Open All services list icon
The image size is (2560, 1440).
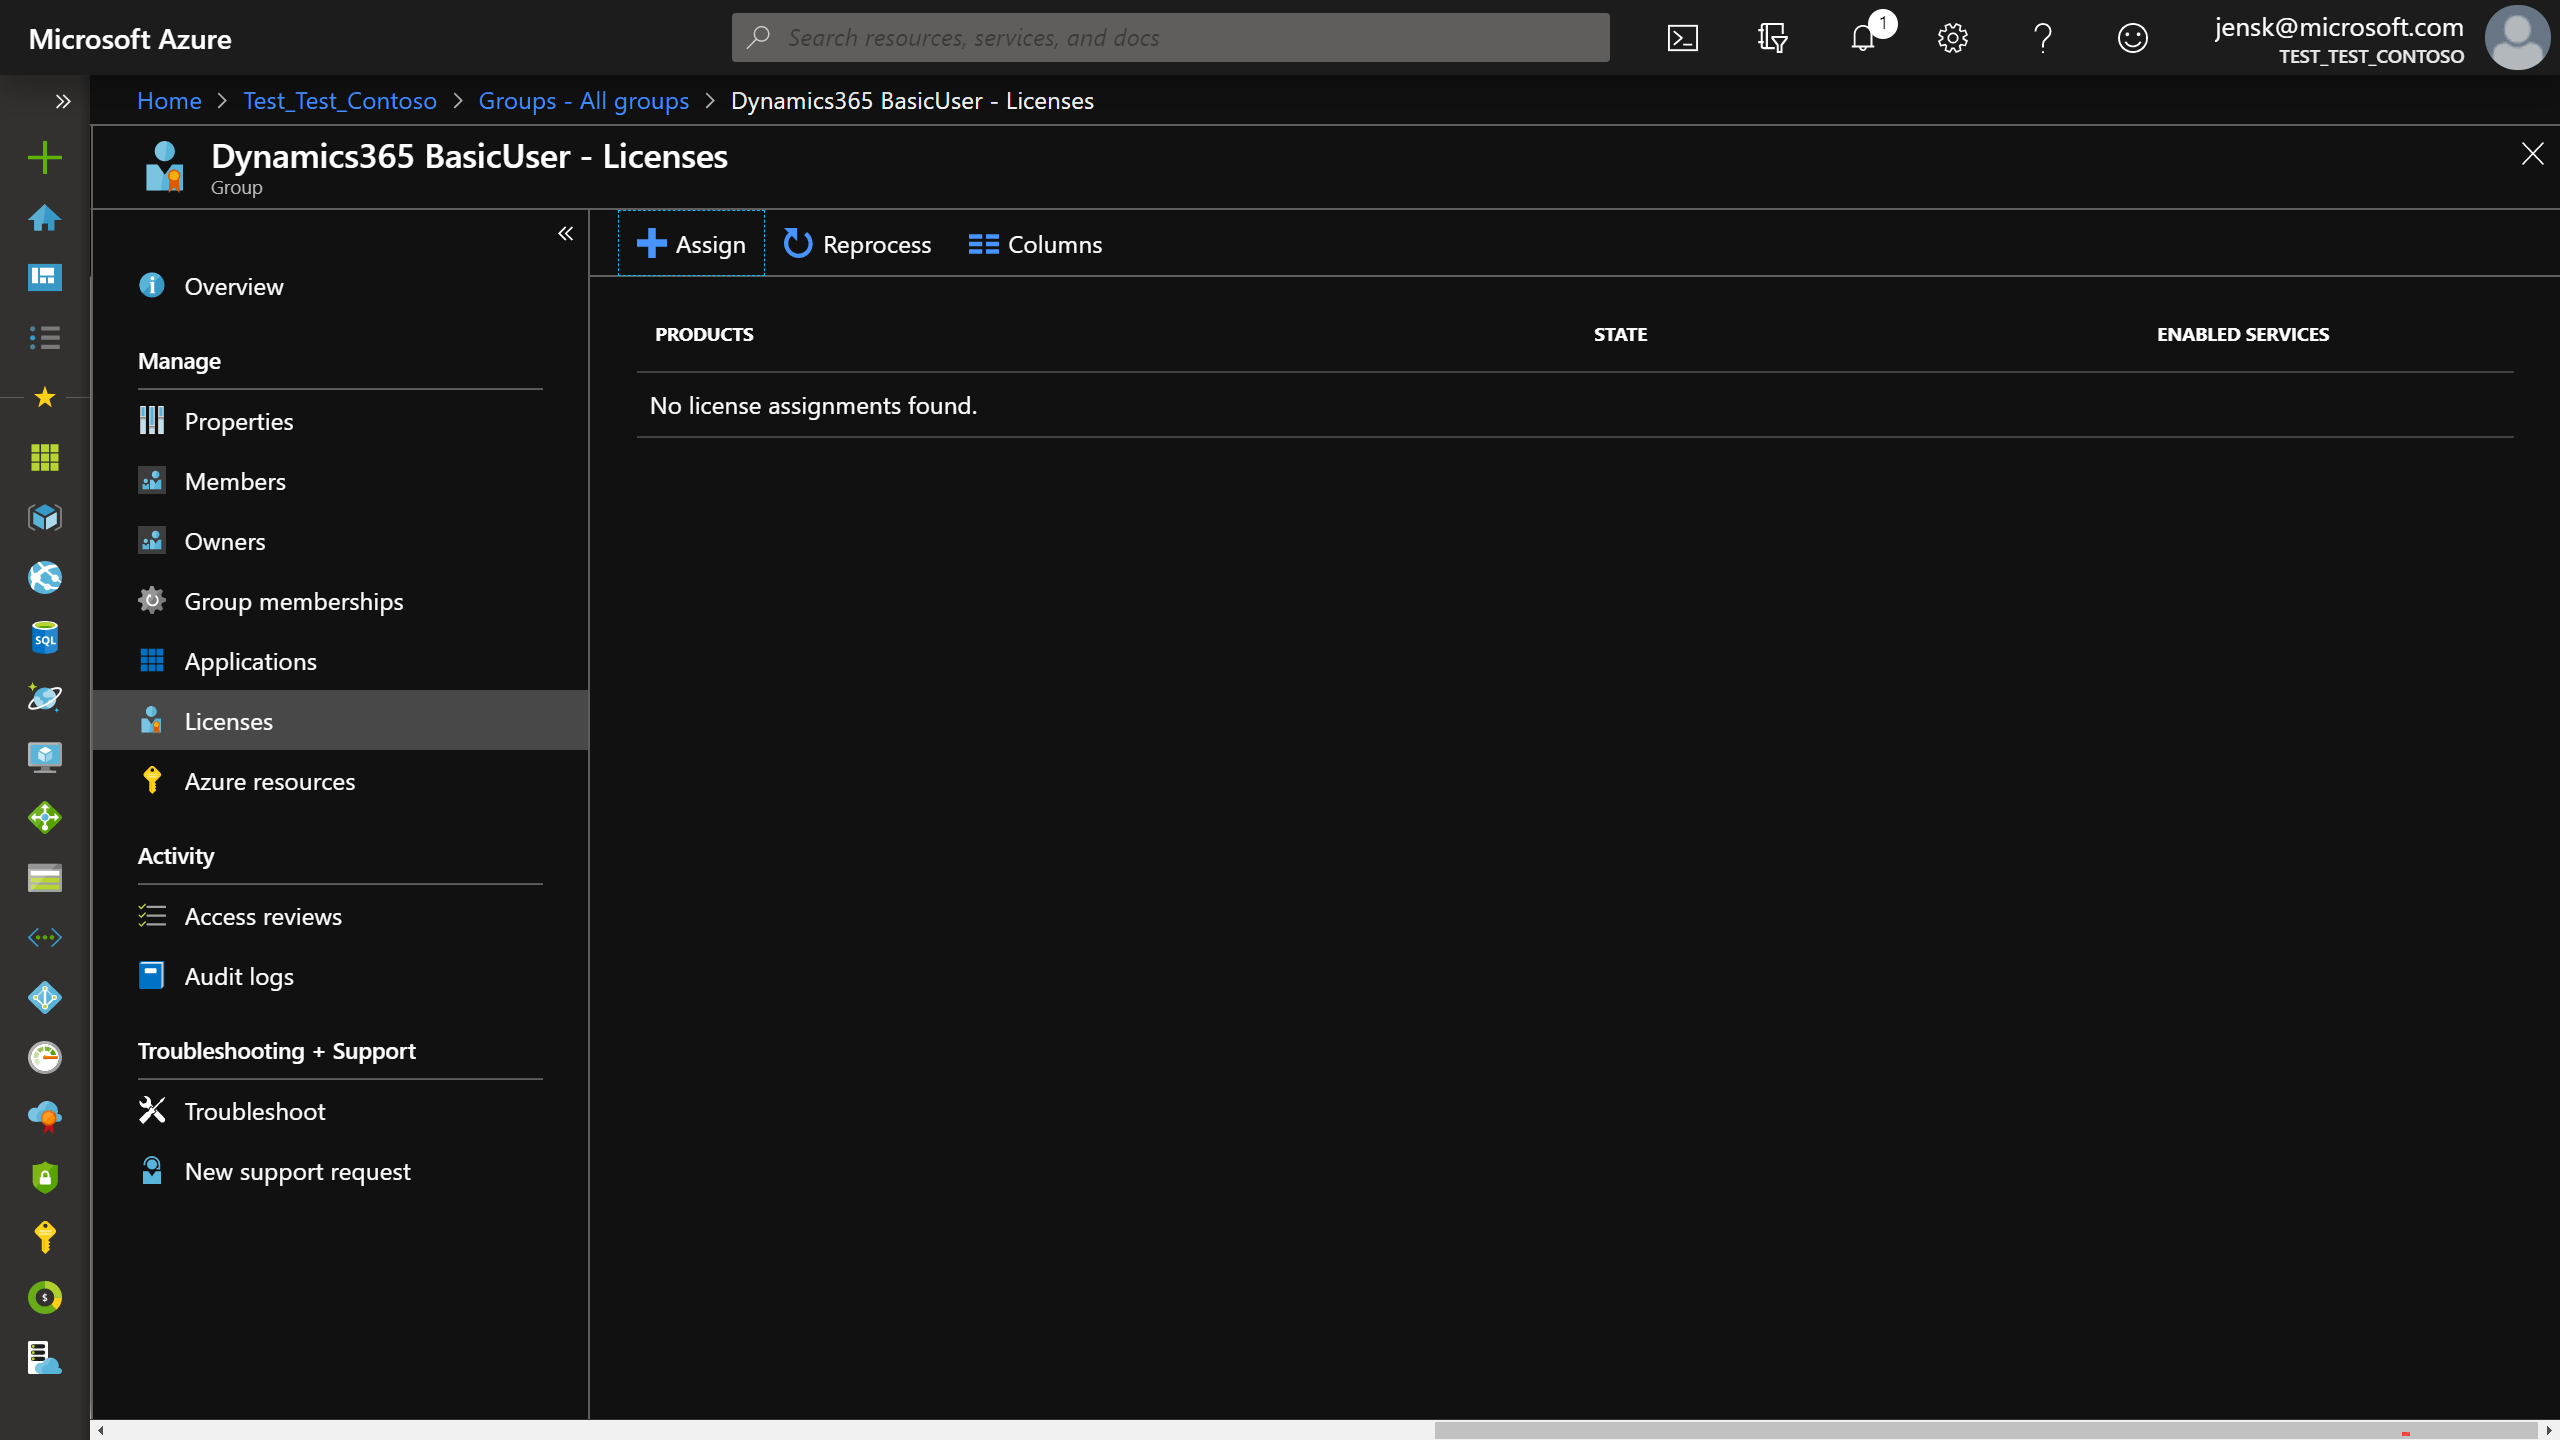tap(44, 337)
